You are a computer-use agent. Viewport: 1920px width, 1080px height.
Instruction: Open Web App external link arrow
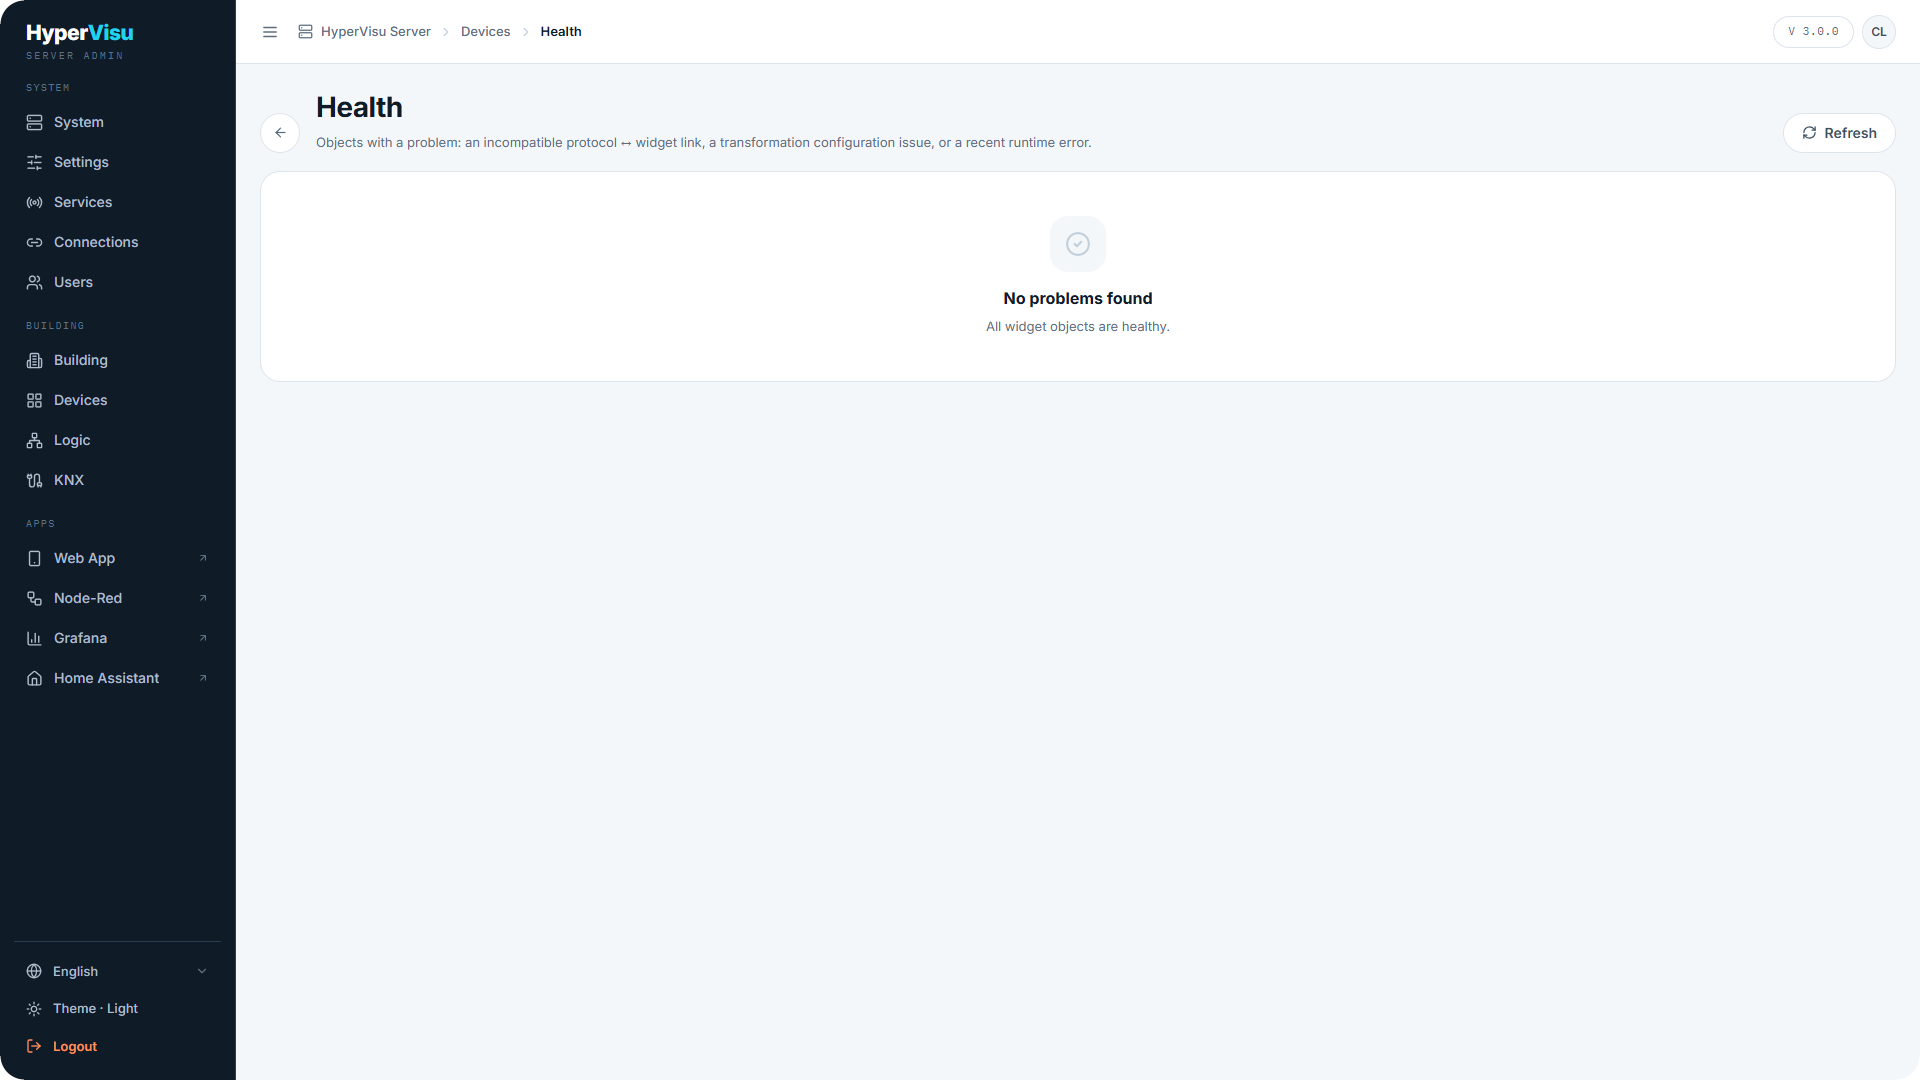click(203, 558)
